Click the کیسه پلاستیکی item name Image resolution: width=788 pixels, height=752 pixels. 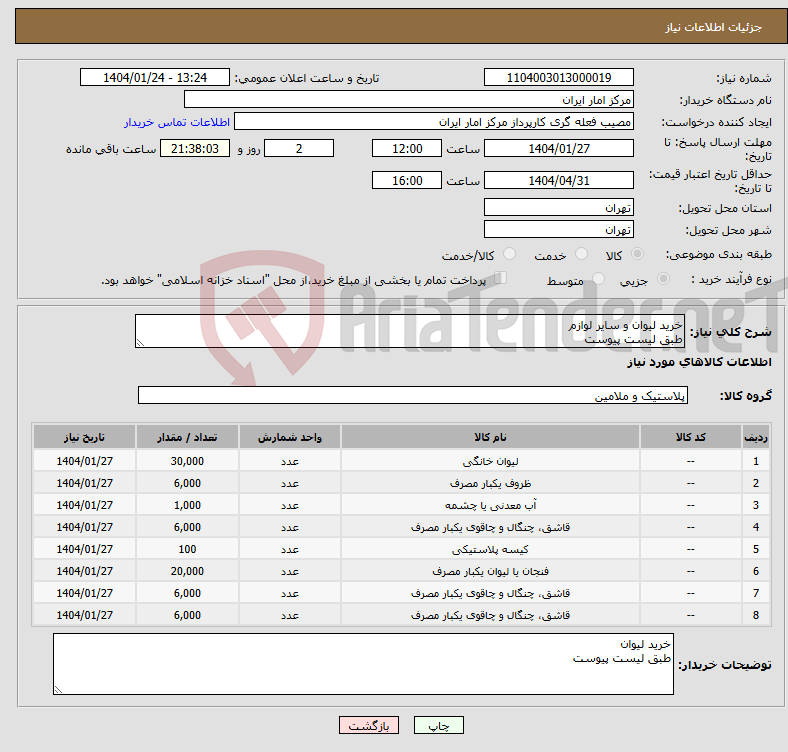coord(490,549)
